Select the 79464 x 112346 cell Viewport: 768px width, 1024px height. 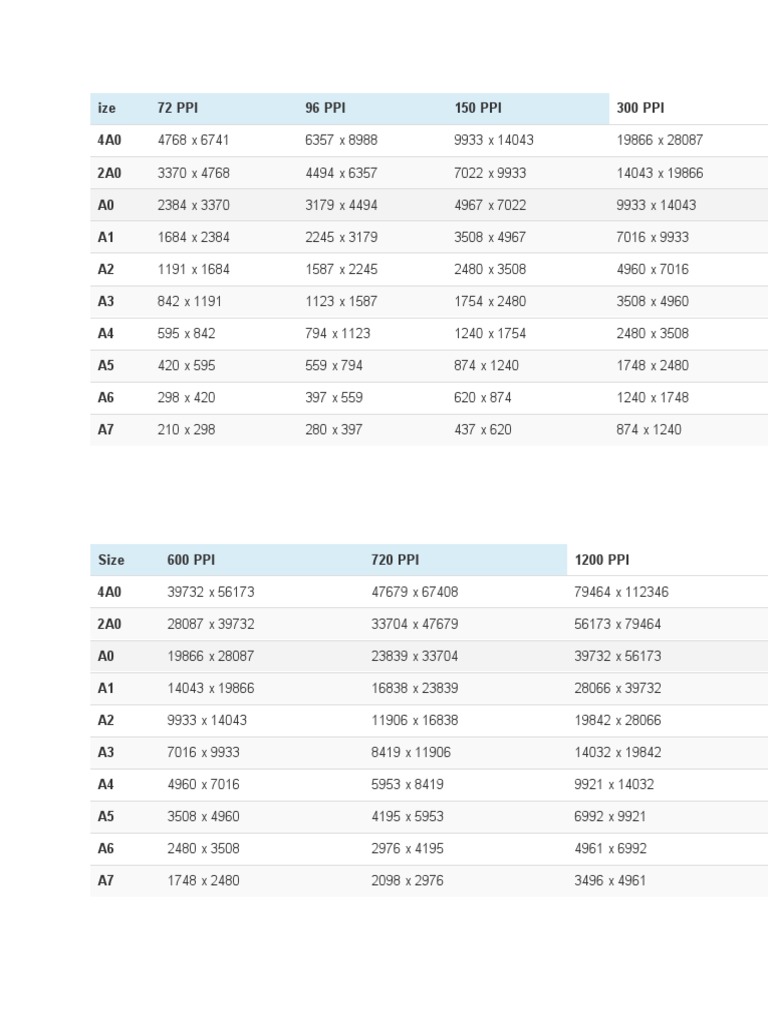621,592
